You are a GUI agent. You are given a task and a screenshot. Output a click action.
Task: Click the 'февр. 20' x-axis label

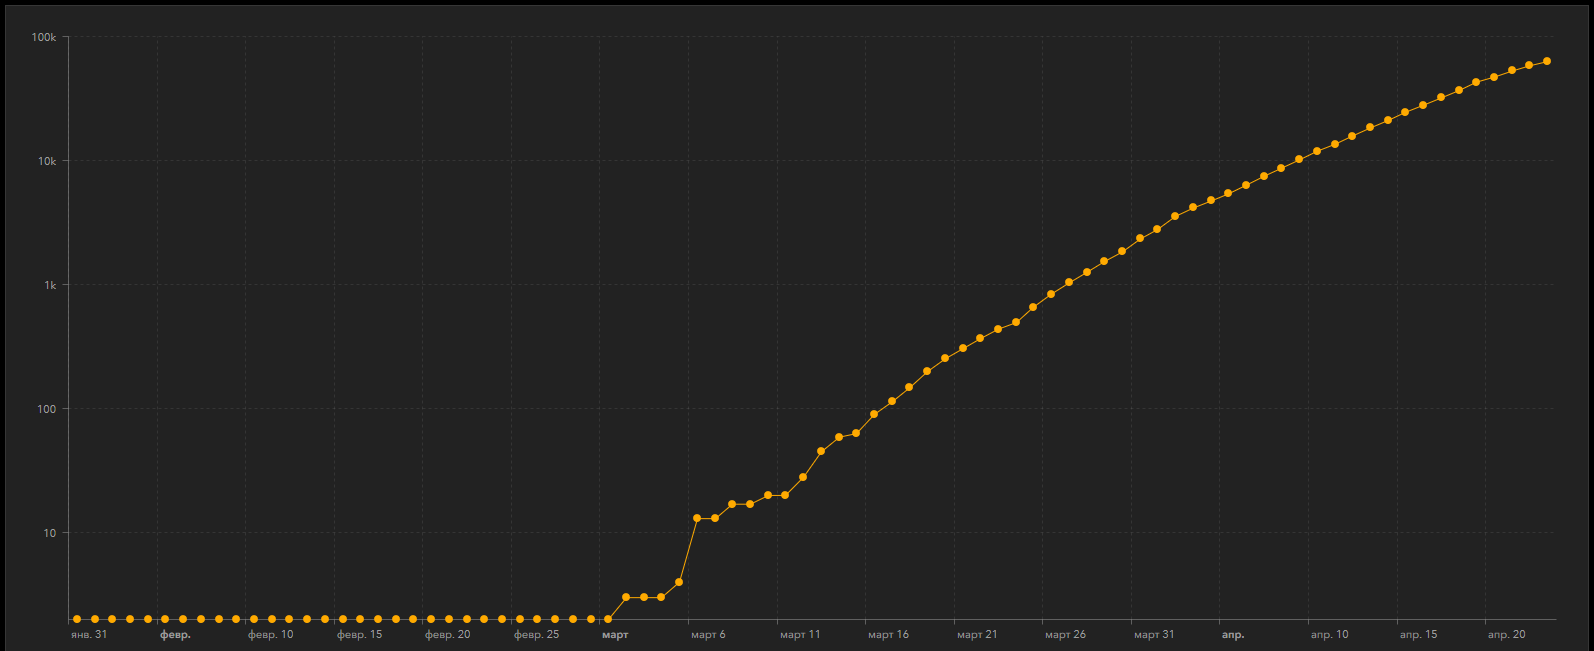coord(448,635)
